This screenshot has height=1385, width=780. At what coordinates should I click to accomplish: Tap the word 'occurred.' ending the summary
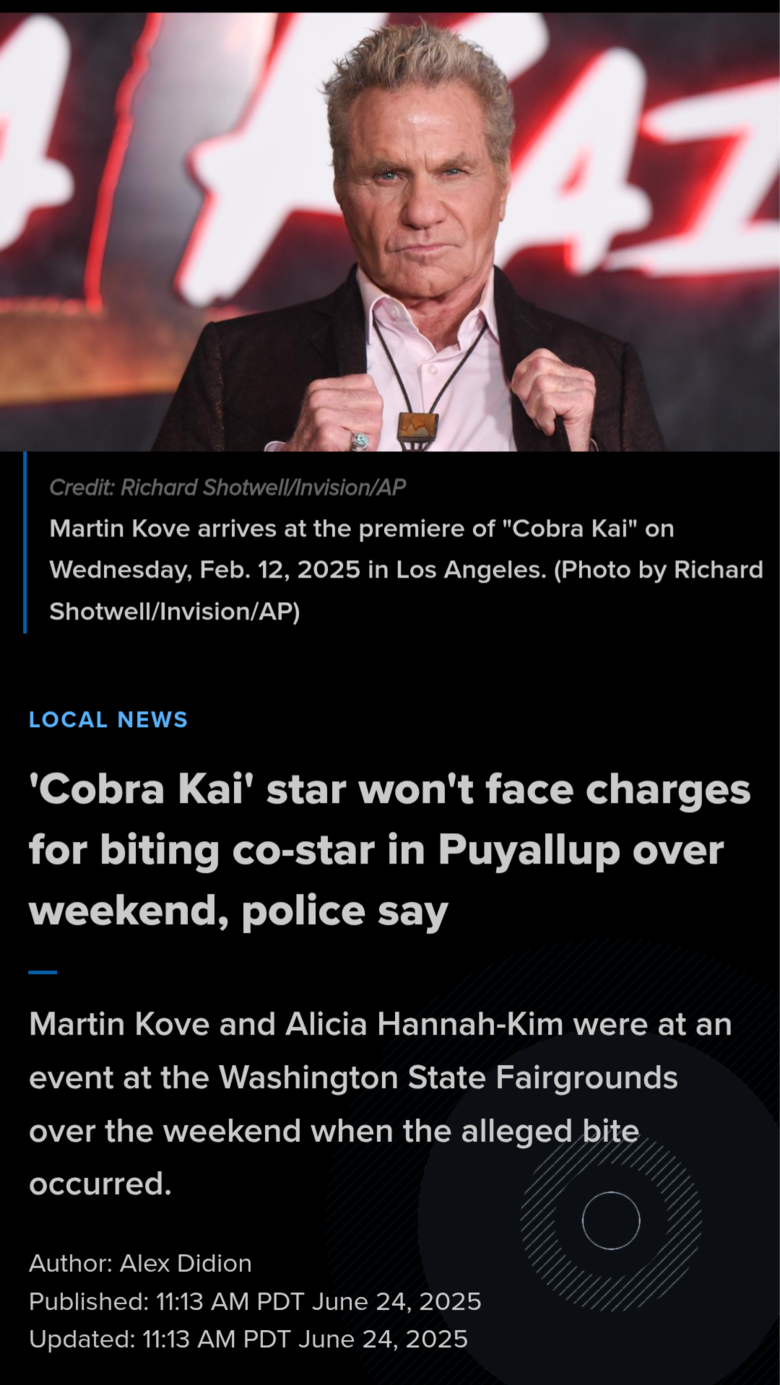pyautogui.click(x=100, y=1185)
